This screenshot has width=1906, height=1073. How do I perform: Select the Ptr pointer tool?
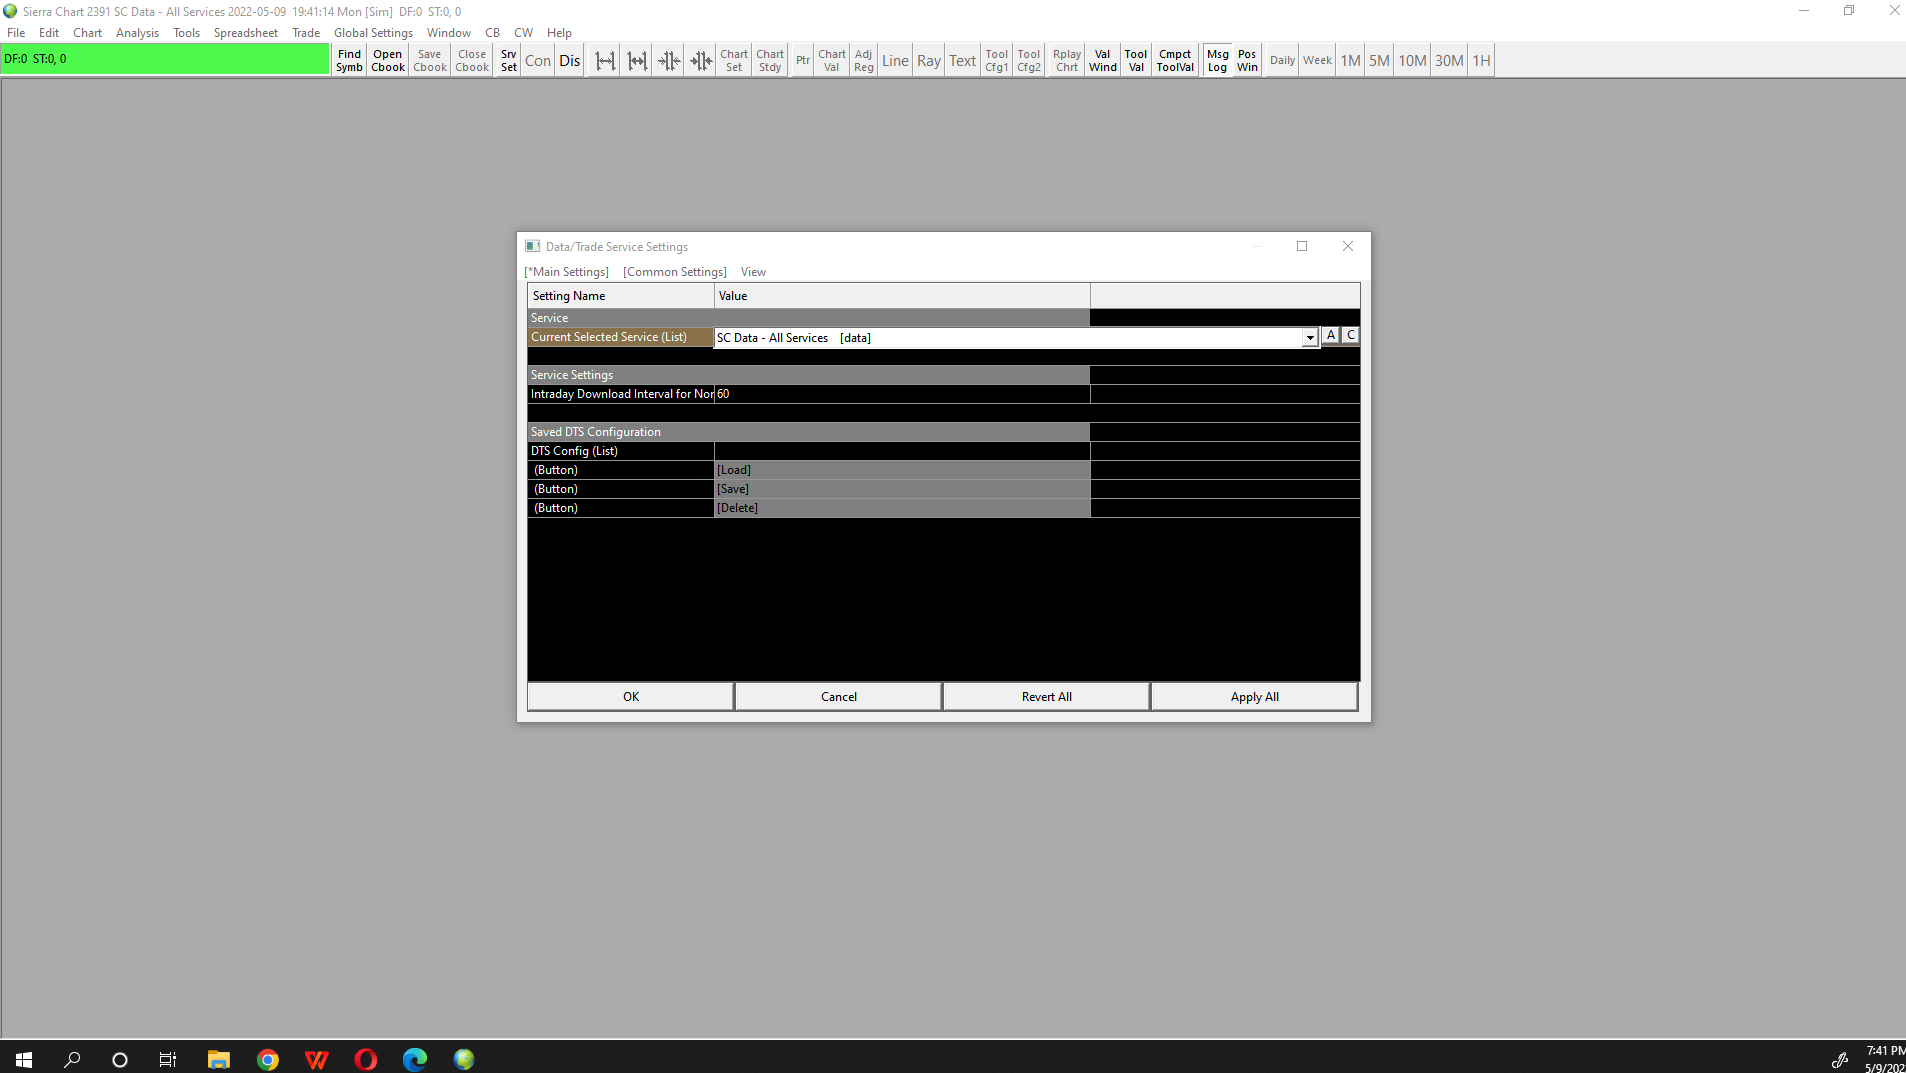[x=803, y=61]
